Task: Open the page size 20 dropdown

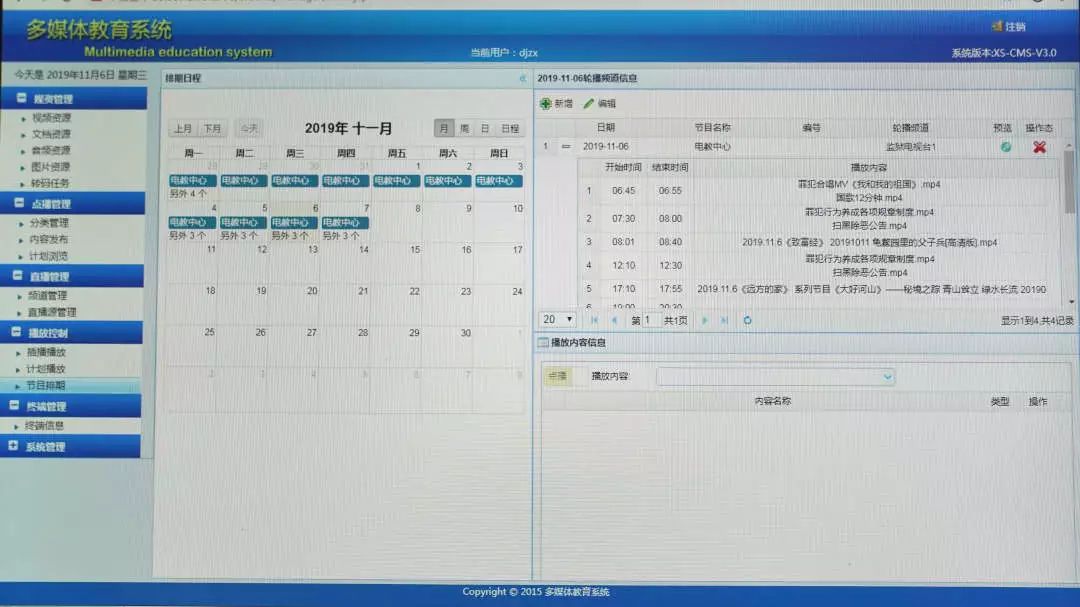Action: pyautogui.click(x=557, y=320)
